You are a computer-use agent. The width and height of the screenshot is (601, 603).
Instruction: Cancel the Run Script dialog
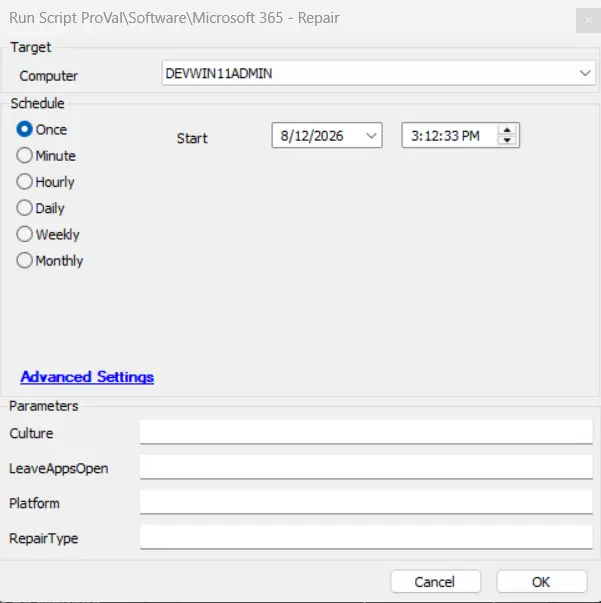[x=436, y=581]
